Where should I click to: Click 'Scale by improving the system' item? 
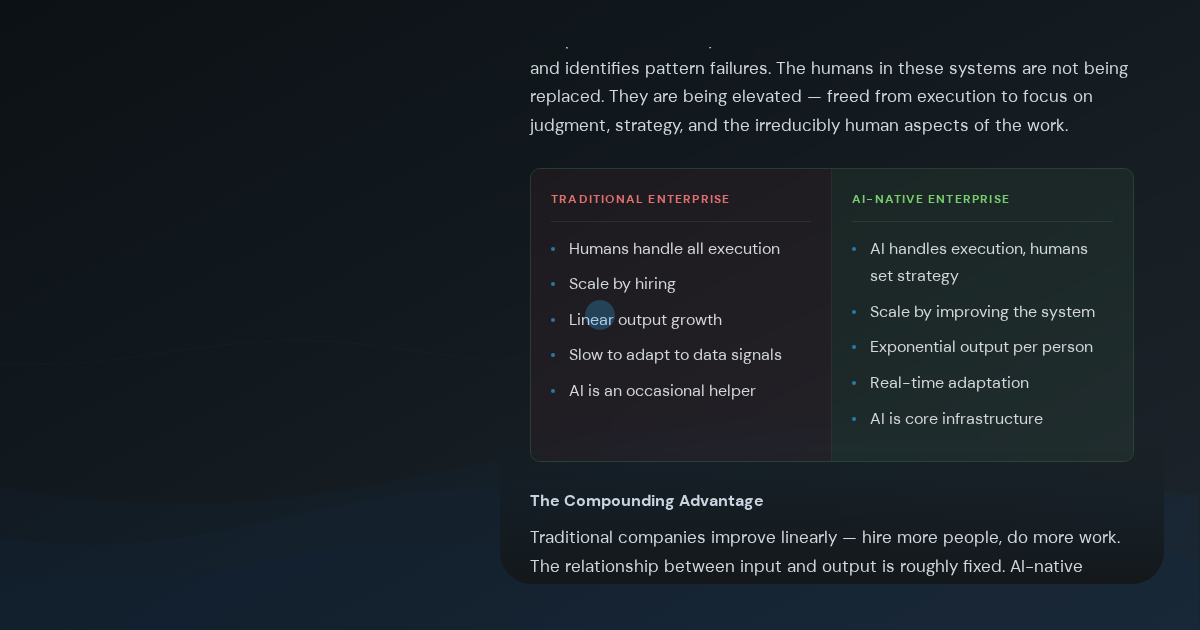(982, 312)
